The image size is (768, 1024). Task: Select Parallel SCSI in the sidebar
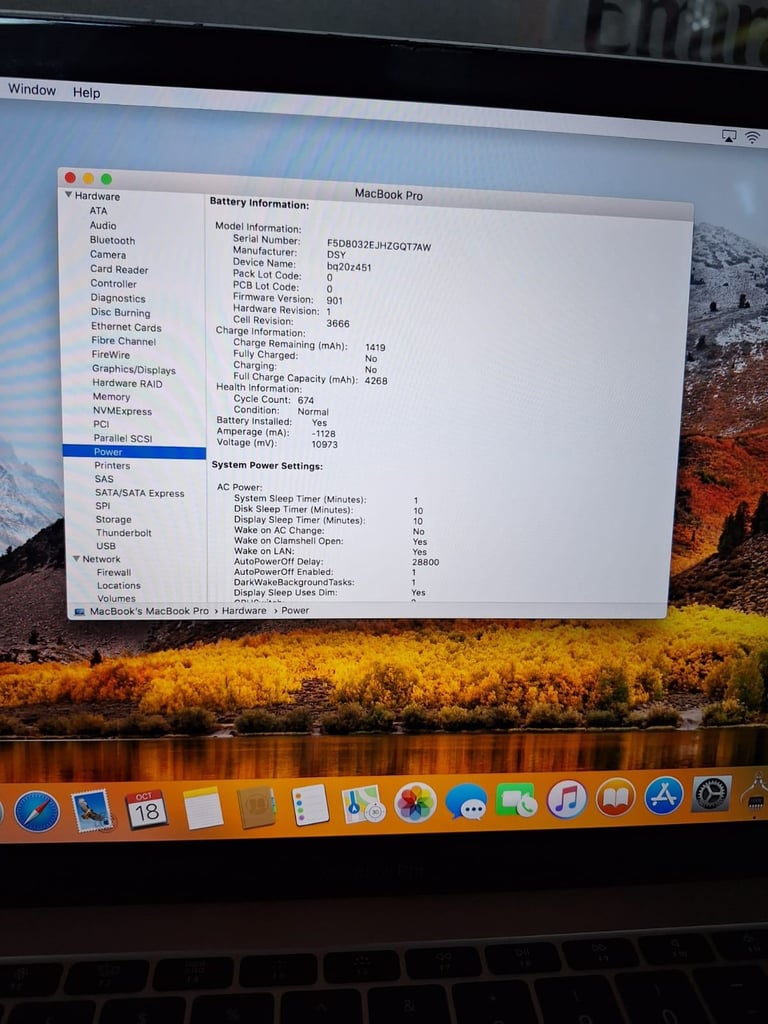(123, 438)
